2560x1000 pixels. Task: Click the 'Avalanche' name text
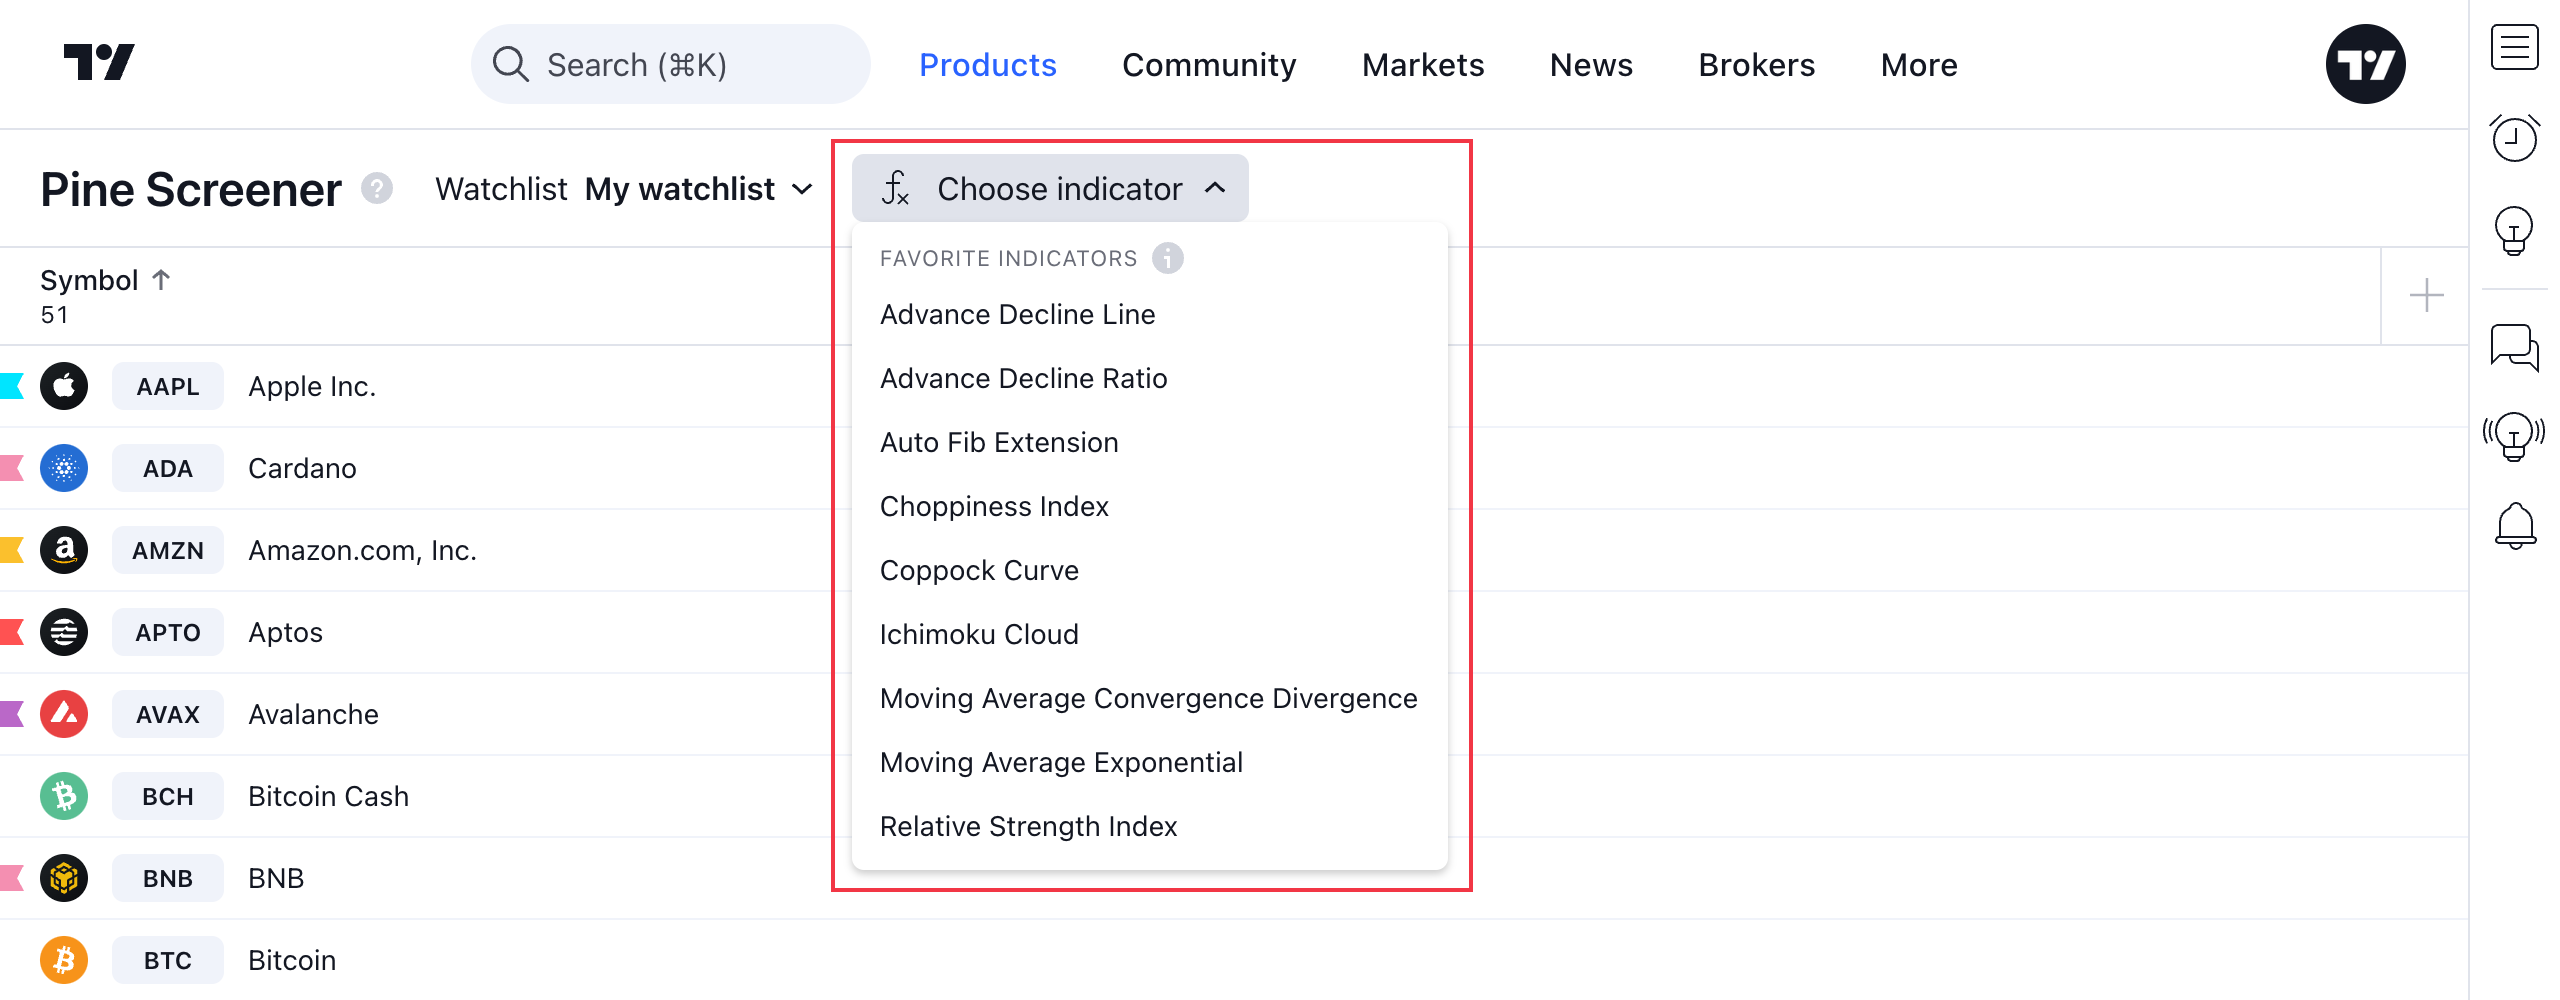pyautogui.click(x=313, y=714)
